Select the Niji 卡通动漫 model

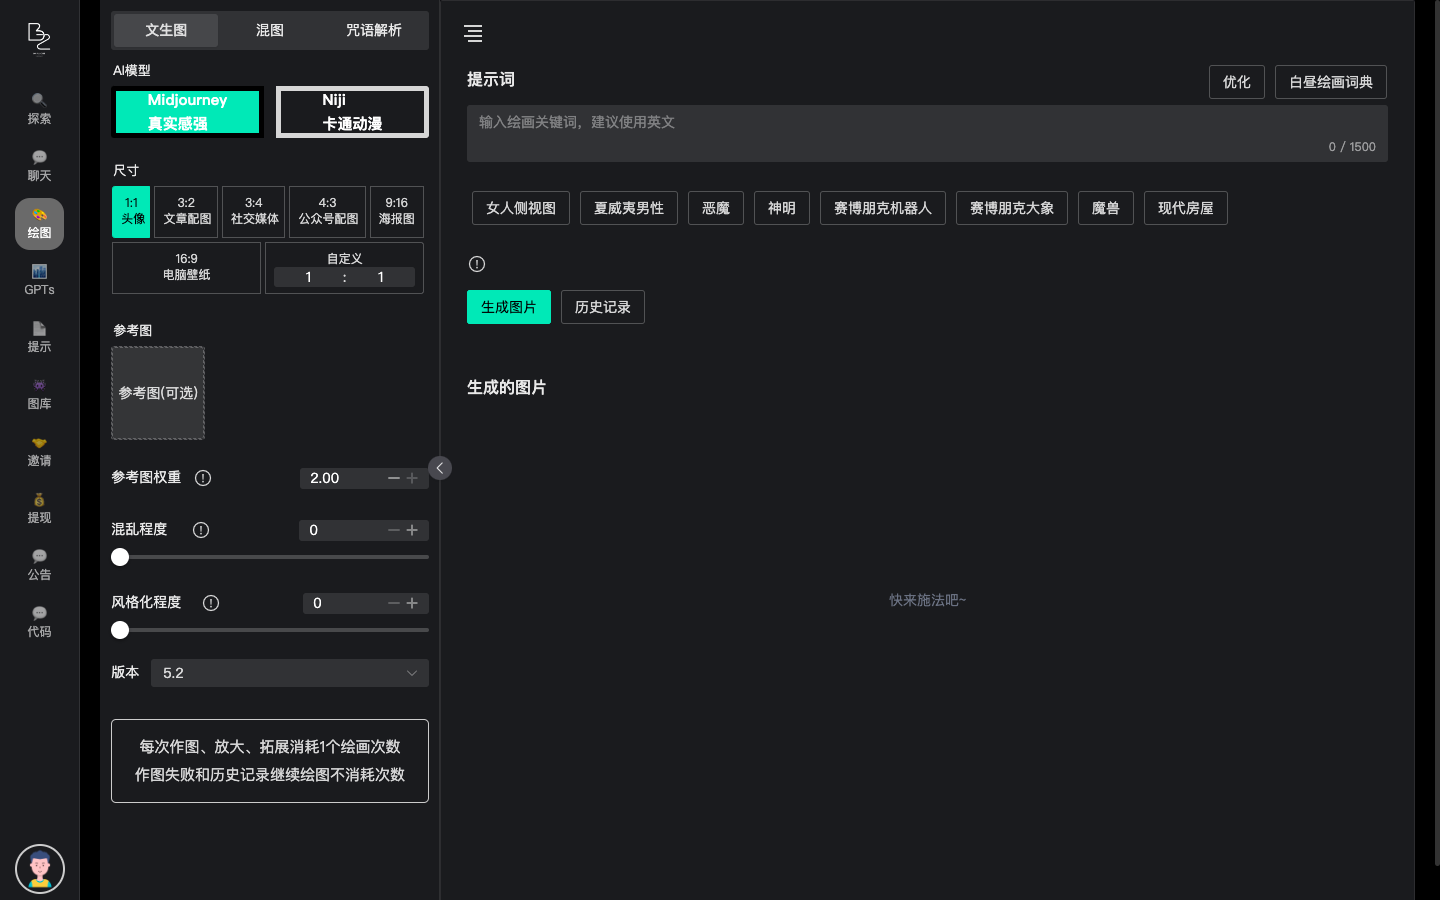352,112
